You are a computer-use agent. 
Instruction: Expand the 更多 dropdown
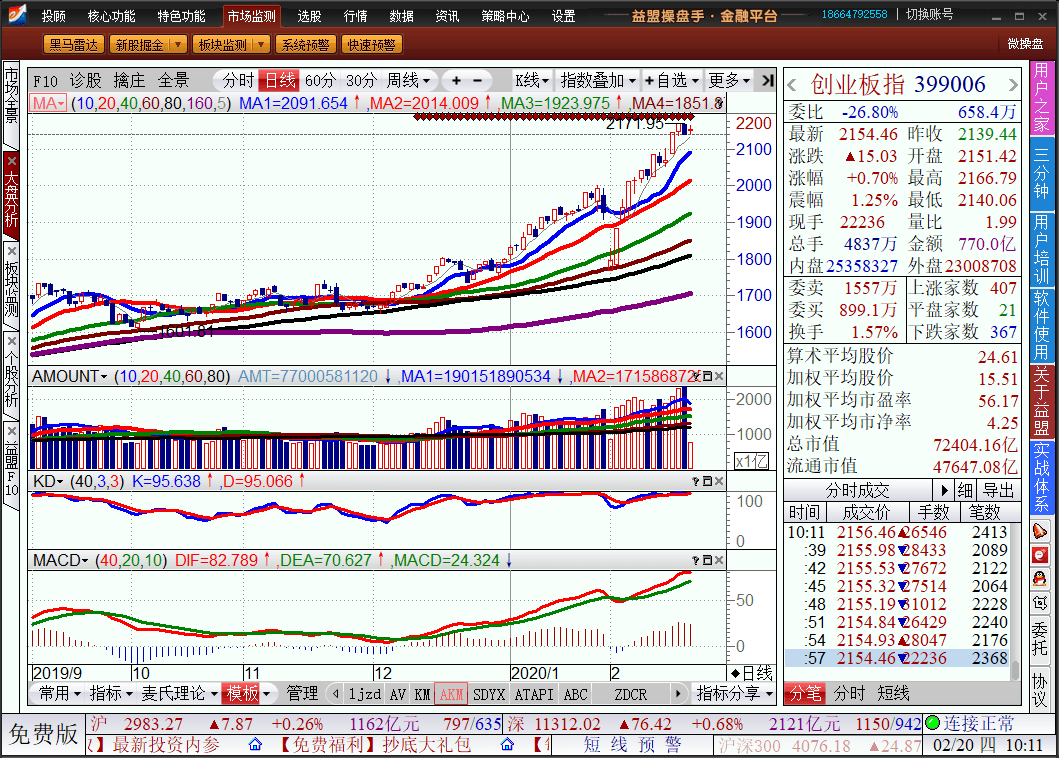pyautogui.click(x=729, y=80)
